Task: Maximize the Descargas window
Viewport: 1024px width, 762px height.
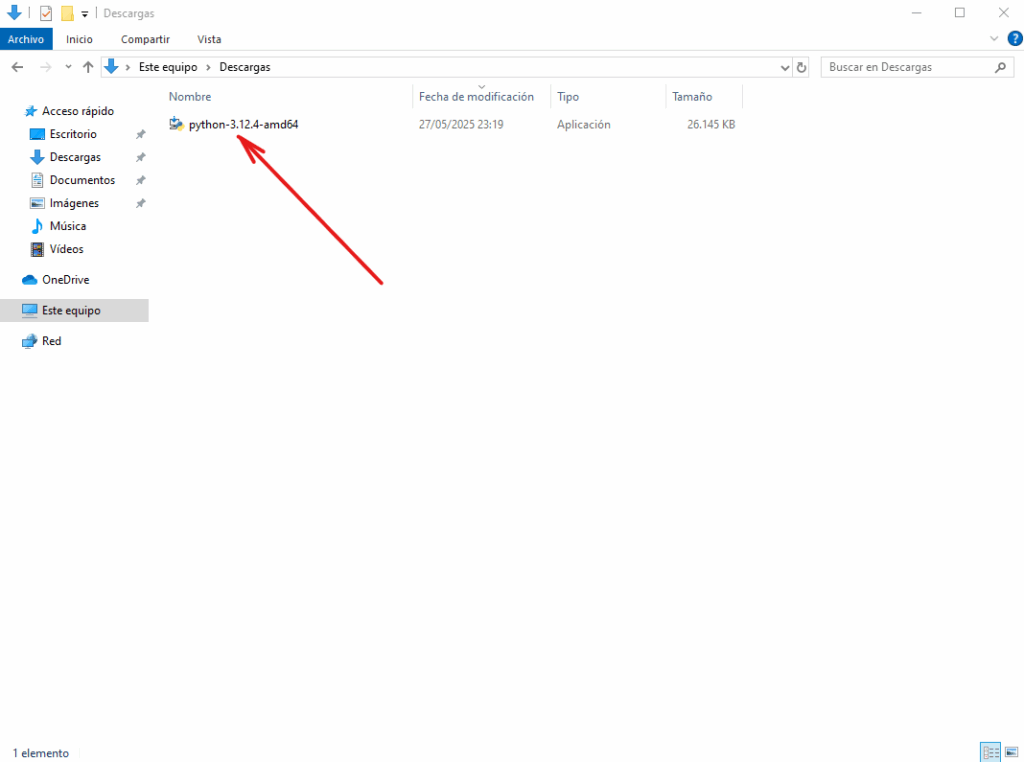Action: (x=959, y=12)
